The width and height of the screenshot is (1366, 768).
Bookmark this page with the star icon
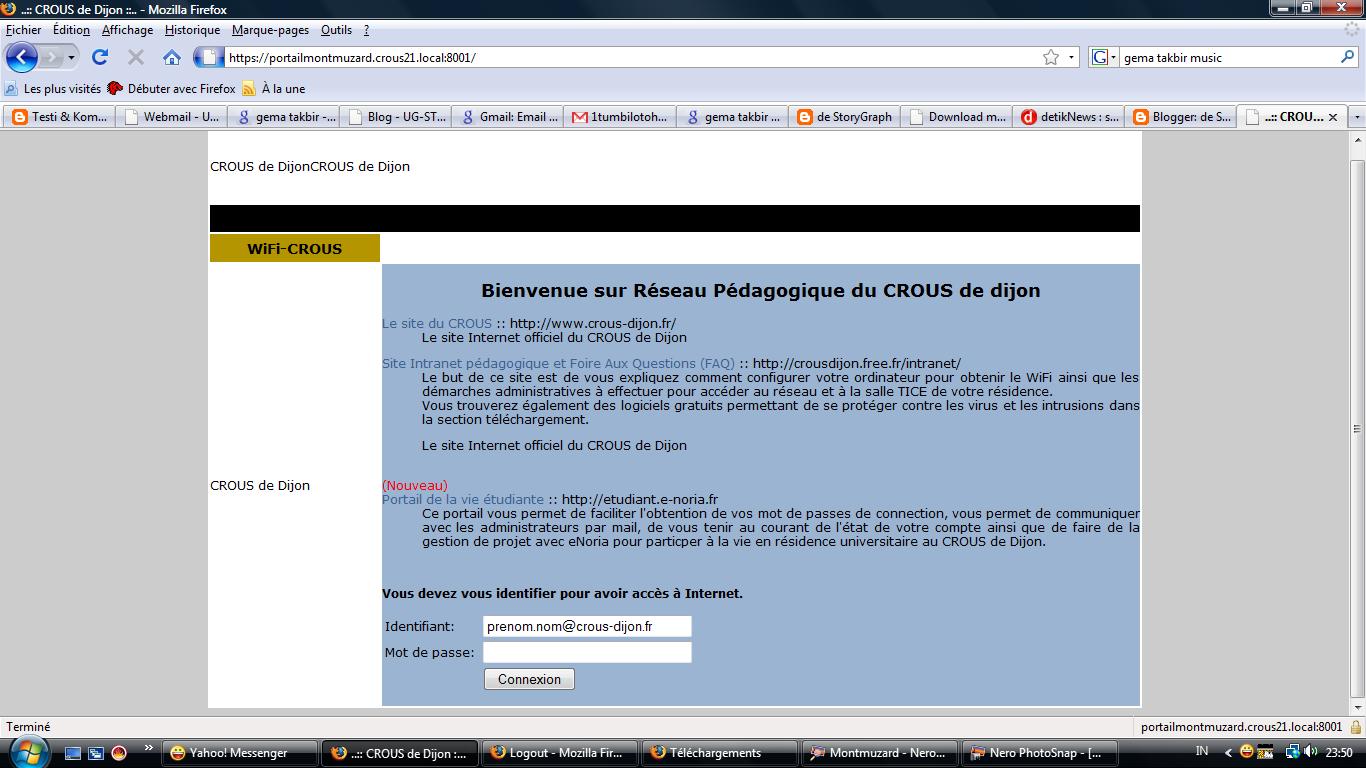1051,57
